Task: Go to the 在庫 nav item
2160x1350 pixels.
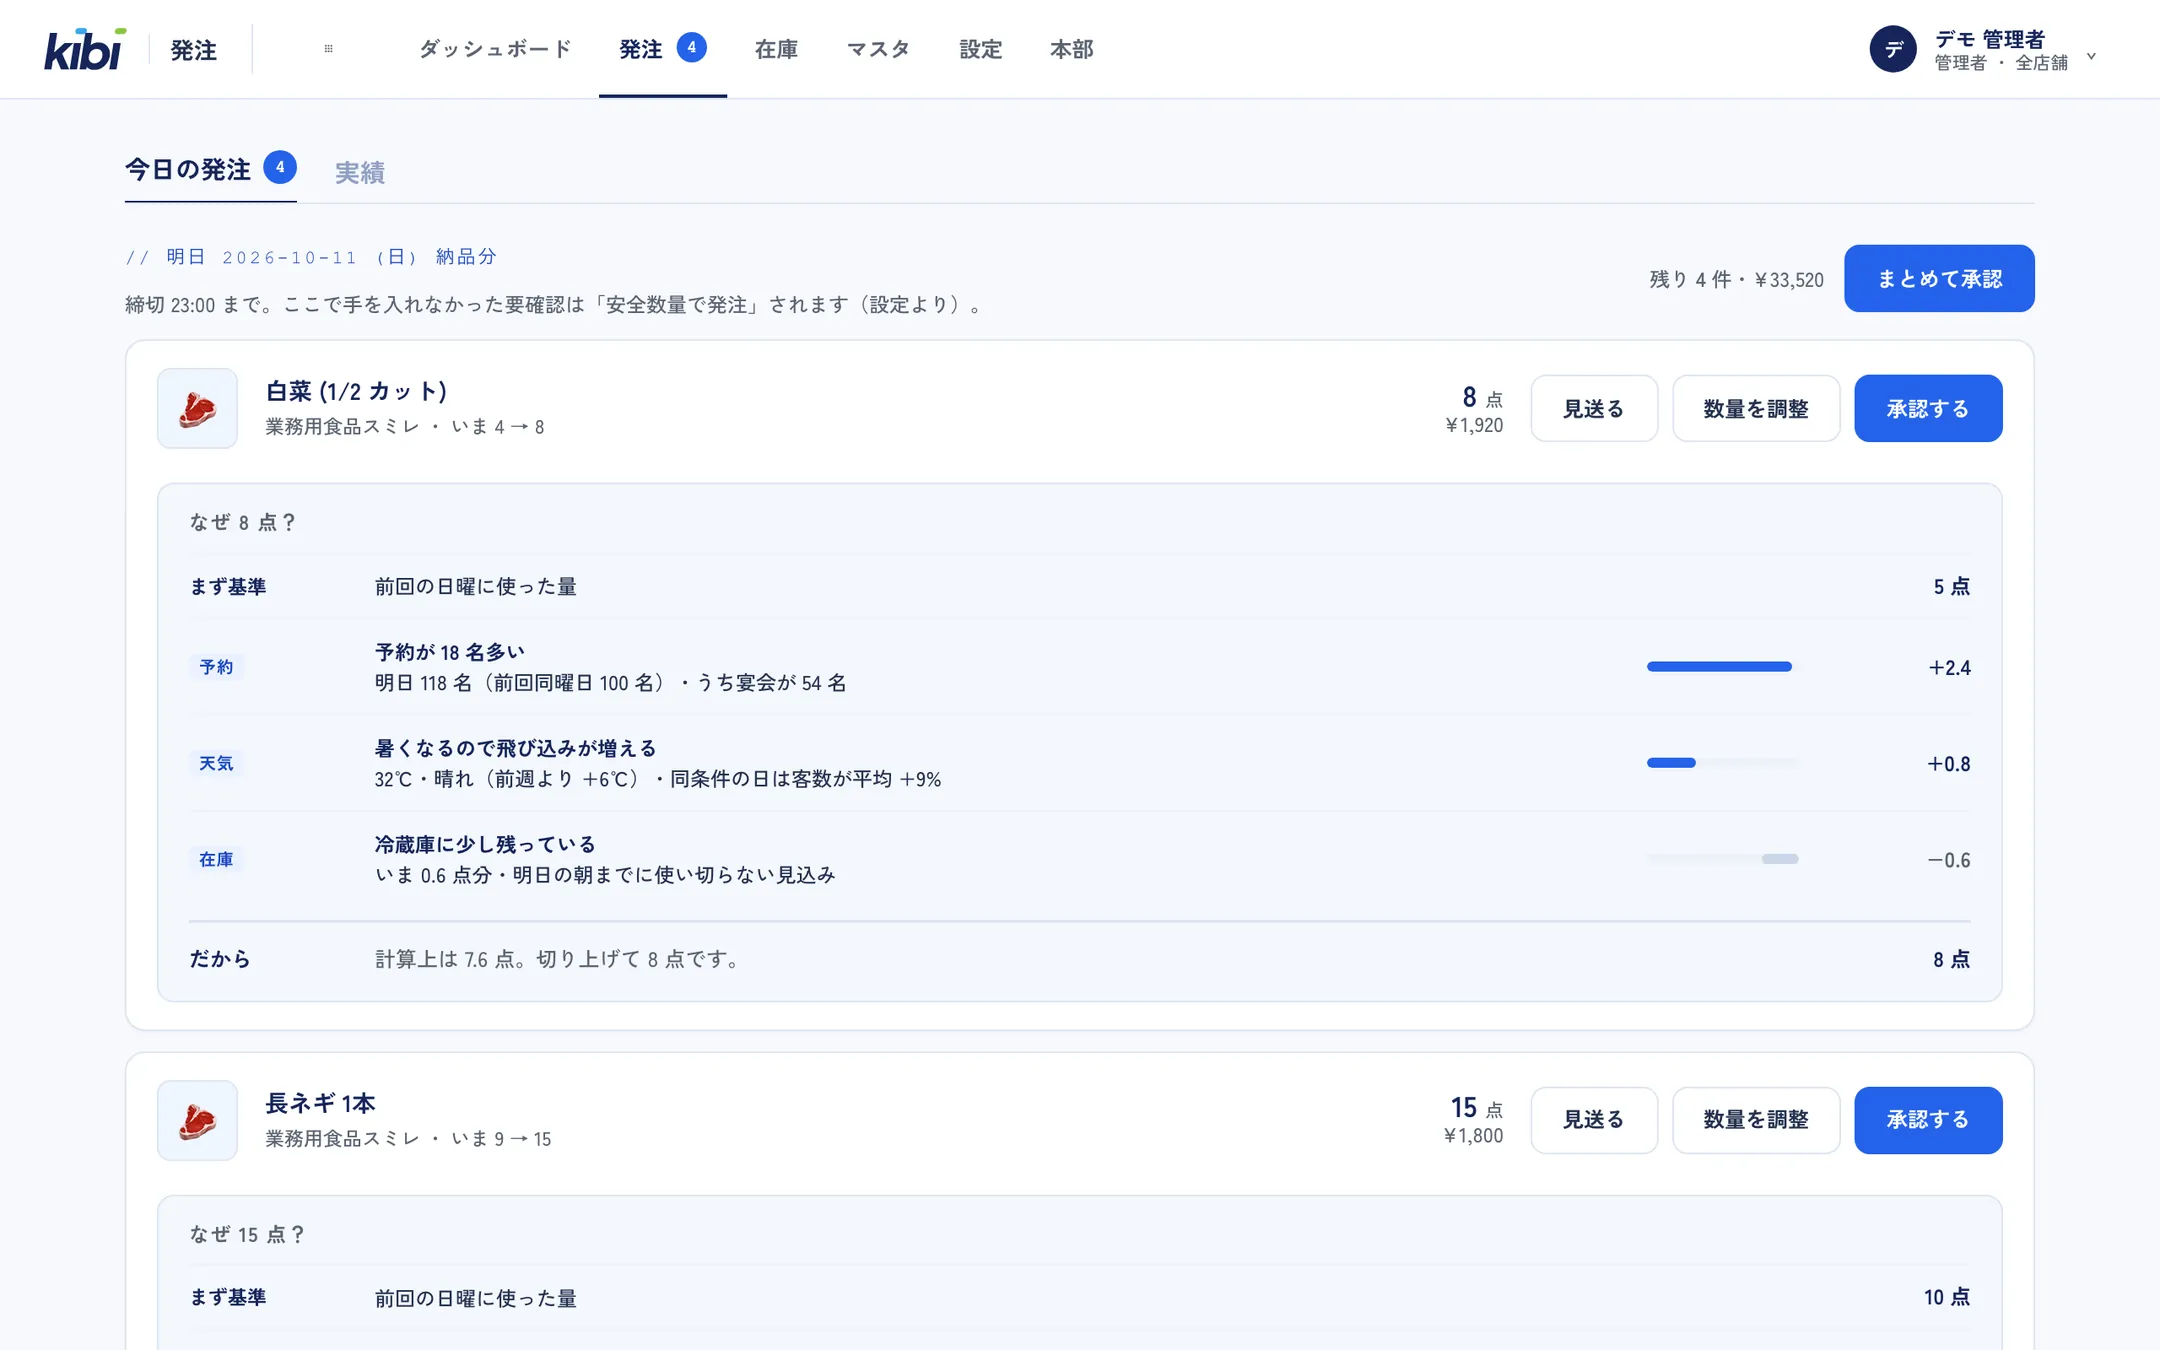Action: (x=776, y=49)
